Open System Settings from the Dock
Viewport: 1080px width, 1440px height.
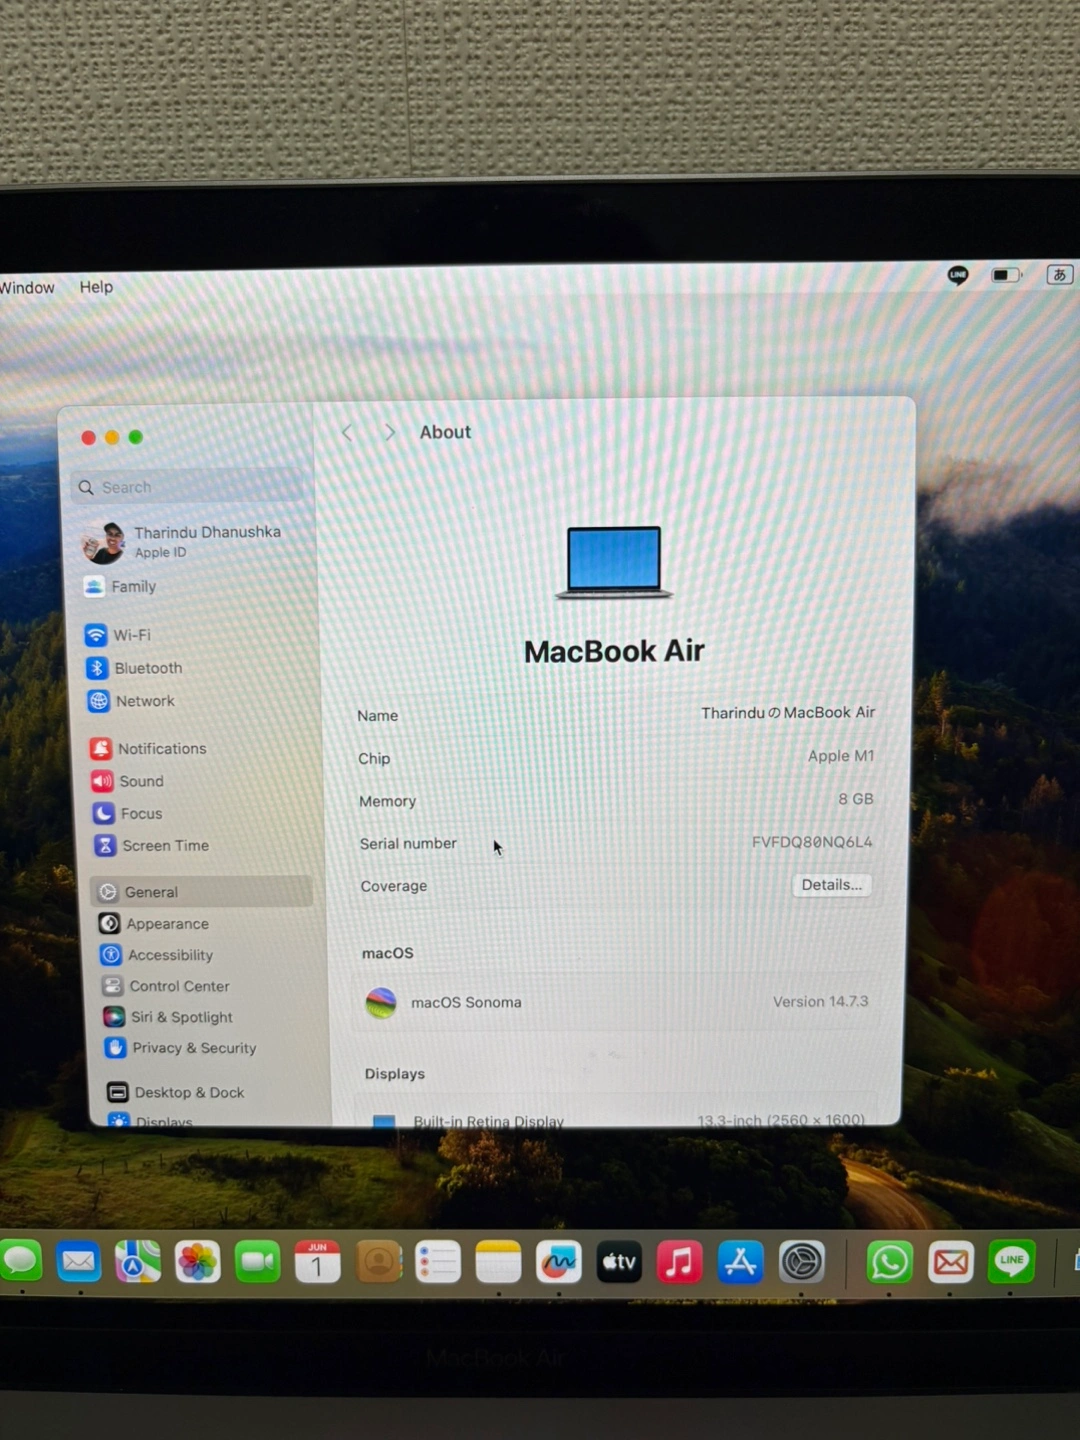[x=801, y=1262]
